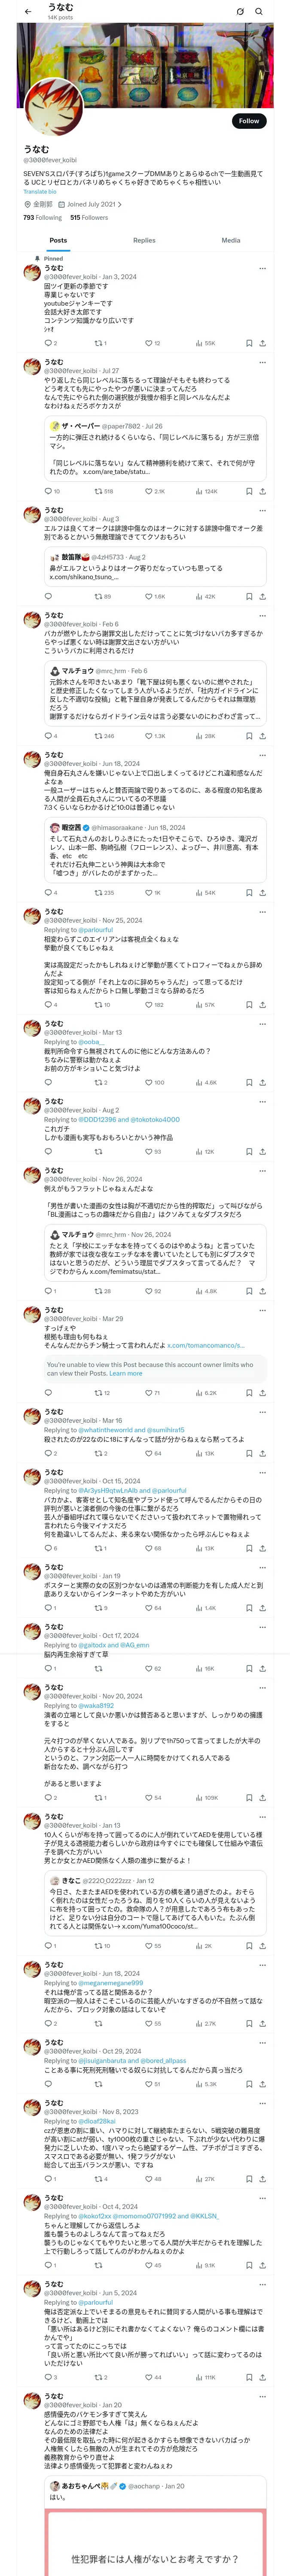Image resolution: width=290 pixels, height=2576 pixels.
Task: Switch to the Media tab
Action: pyautogui.click(x=230, y=240)
